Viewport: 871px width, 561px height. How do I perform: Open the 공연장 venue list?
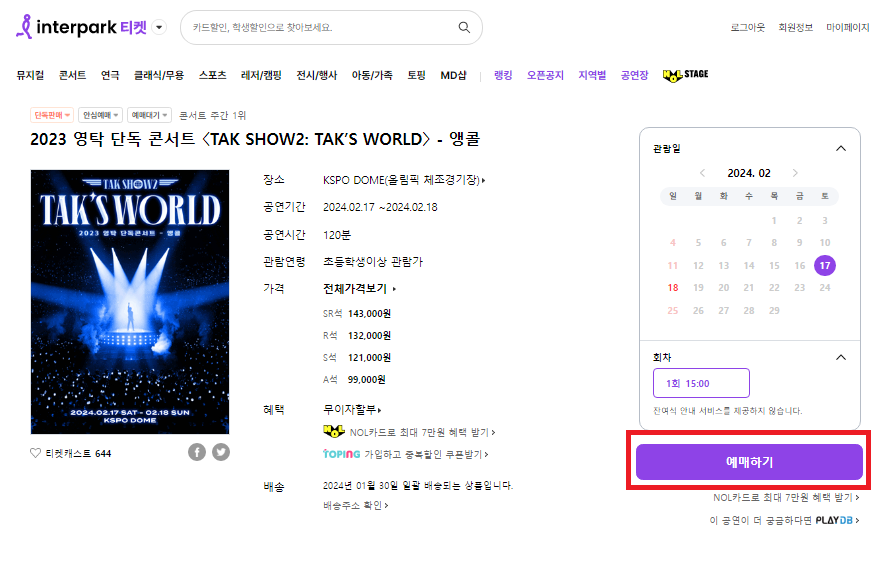point(634,75)
